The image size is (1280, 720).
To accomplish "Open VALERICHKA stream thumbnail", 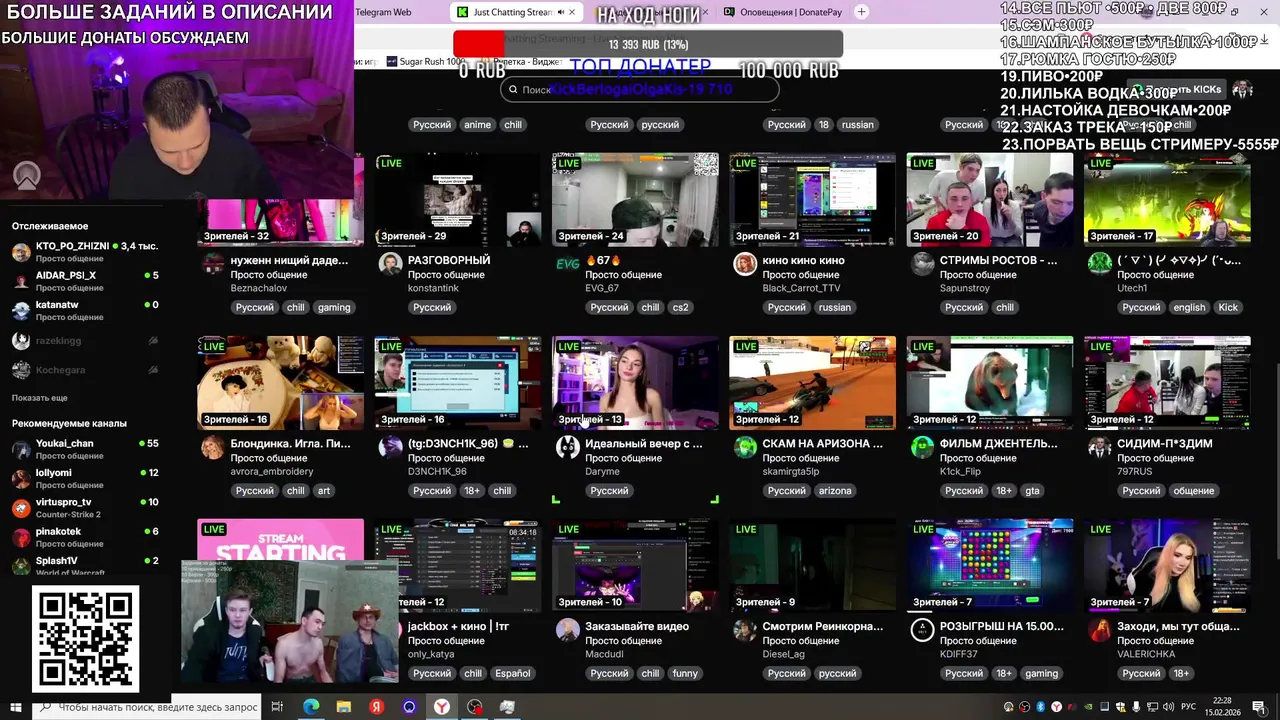I will pos(1167,565).
